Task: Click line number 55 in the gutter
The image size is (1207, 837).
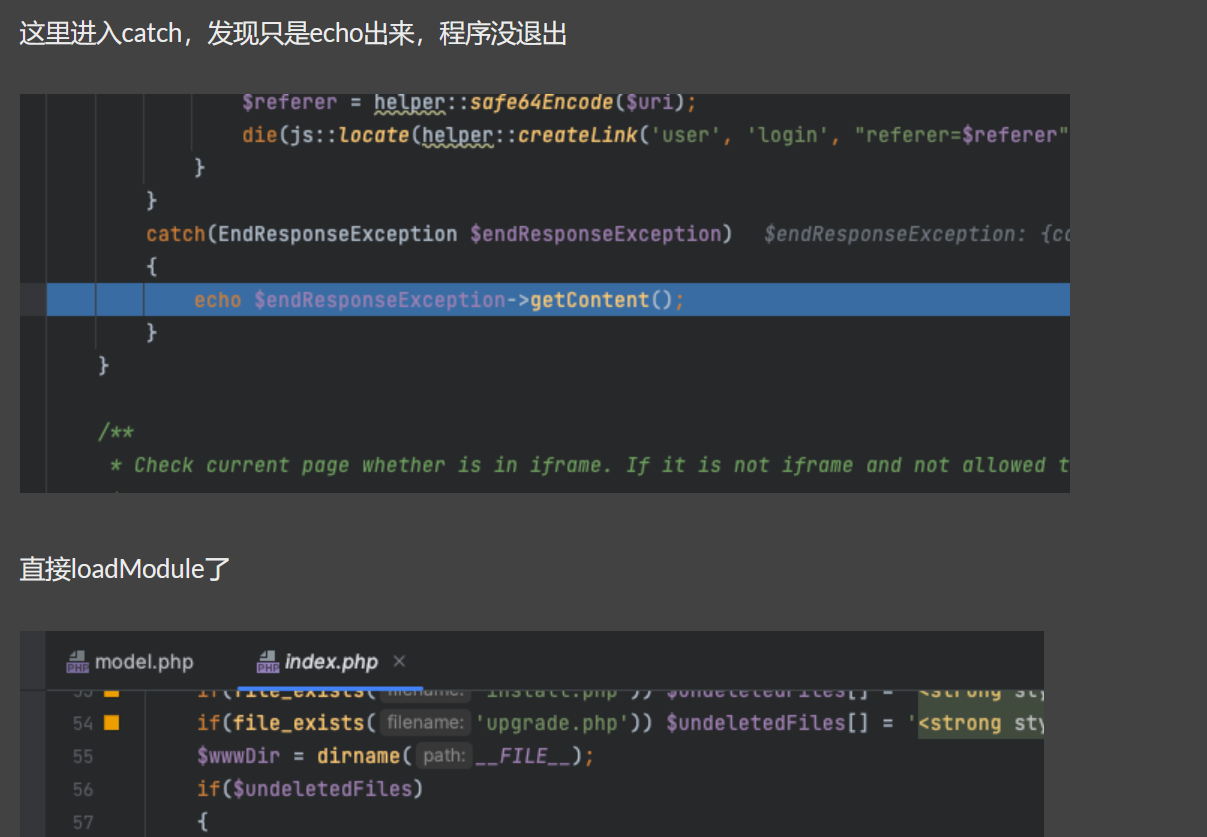Action: (82, 756)
